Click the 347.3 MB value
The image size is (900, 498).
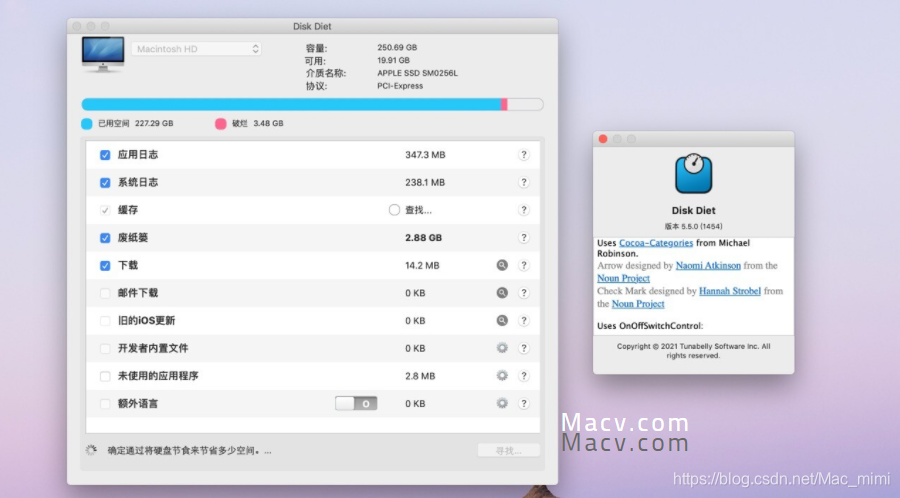pos(425,155)
